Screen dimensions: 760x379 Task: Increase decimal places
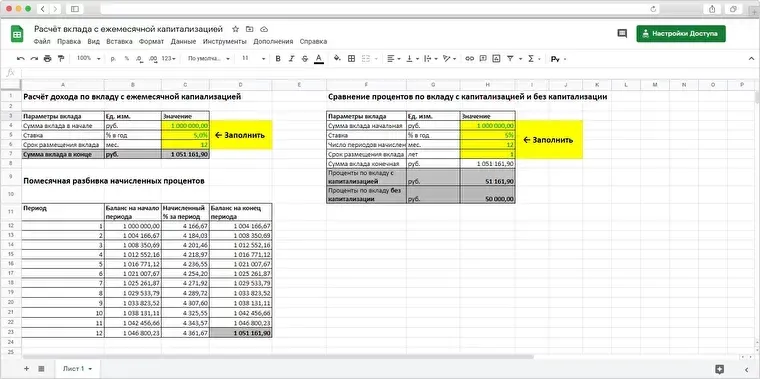pos(153,59)
